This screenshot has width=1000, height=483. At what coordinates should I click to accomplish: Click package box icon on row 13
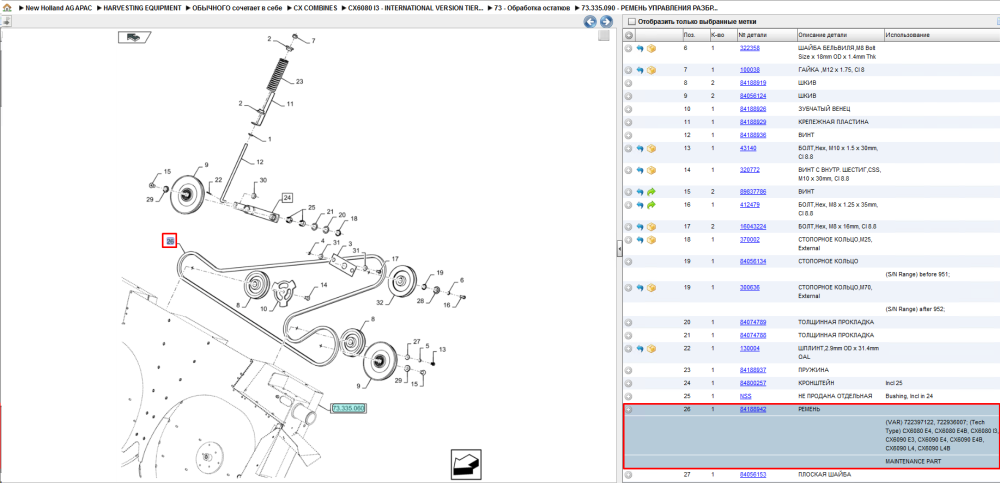point(652,148)
